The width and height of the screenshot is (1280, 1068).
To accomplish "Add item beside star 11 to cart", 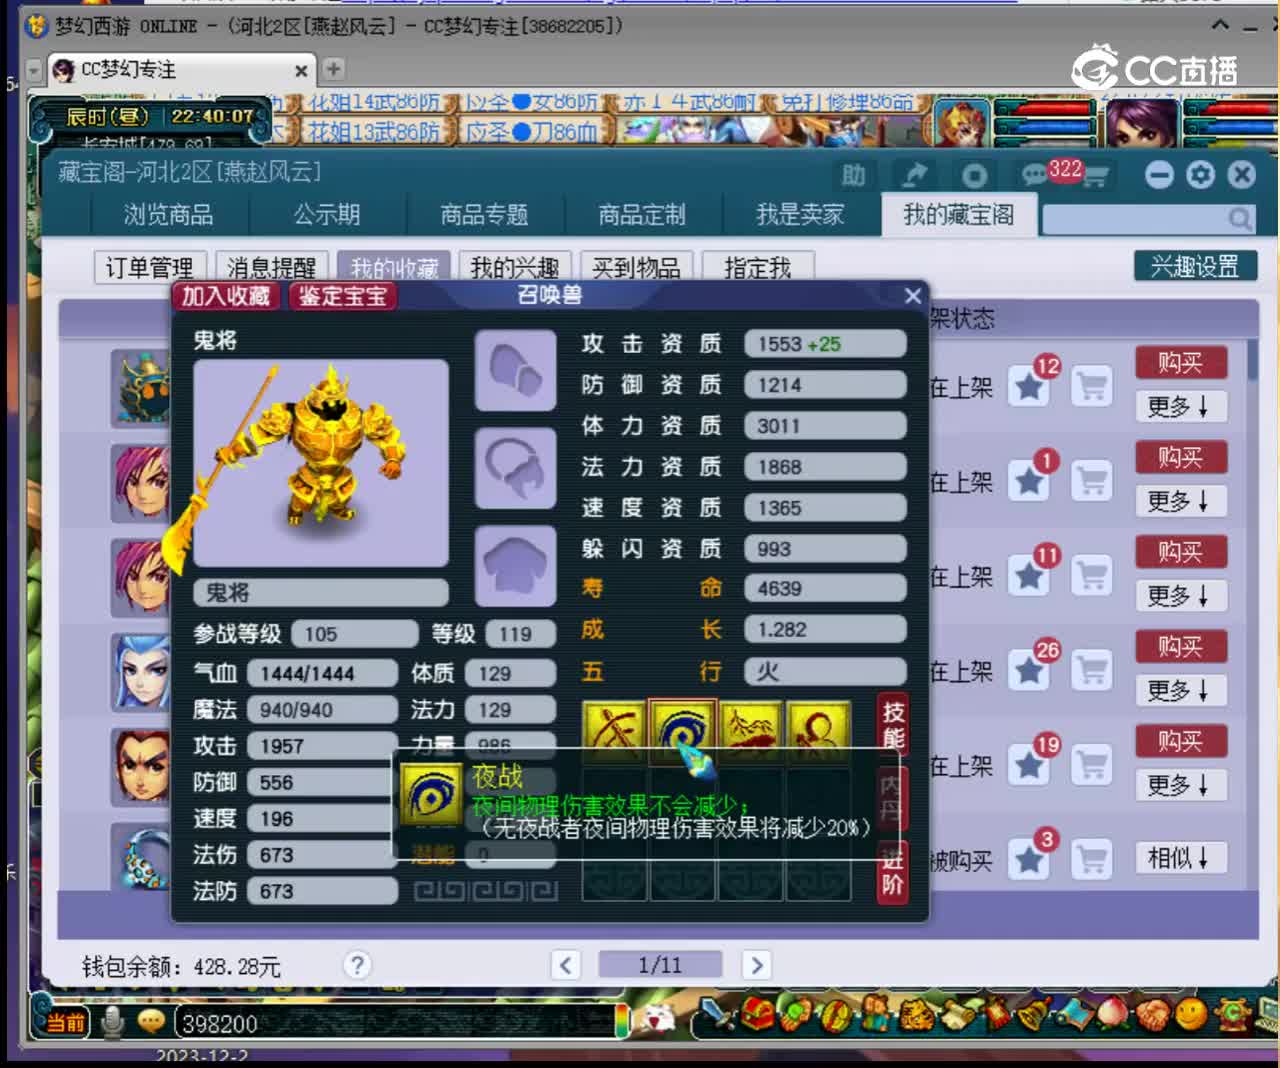I will click(x=1092, y=575).
